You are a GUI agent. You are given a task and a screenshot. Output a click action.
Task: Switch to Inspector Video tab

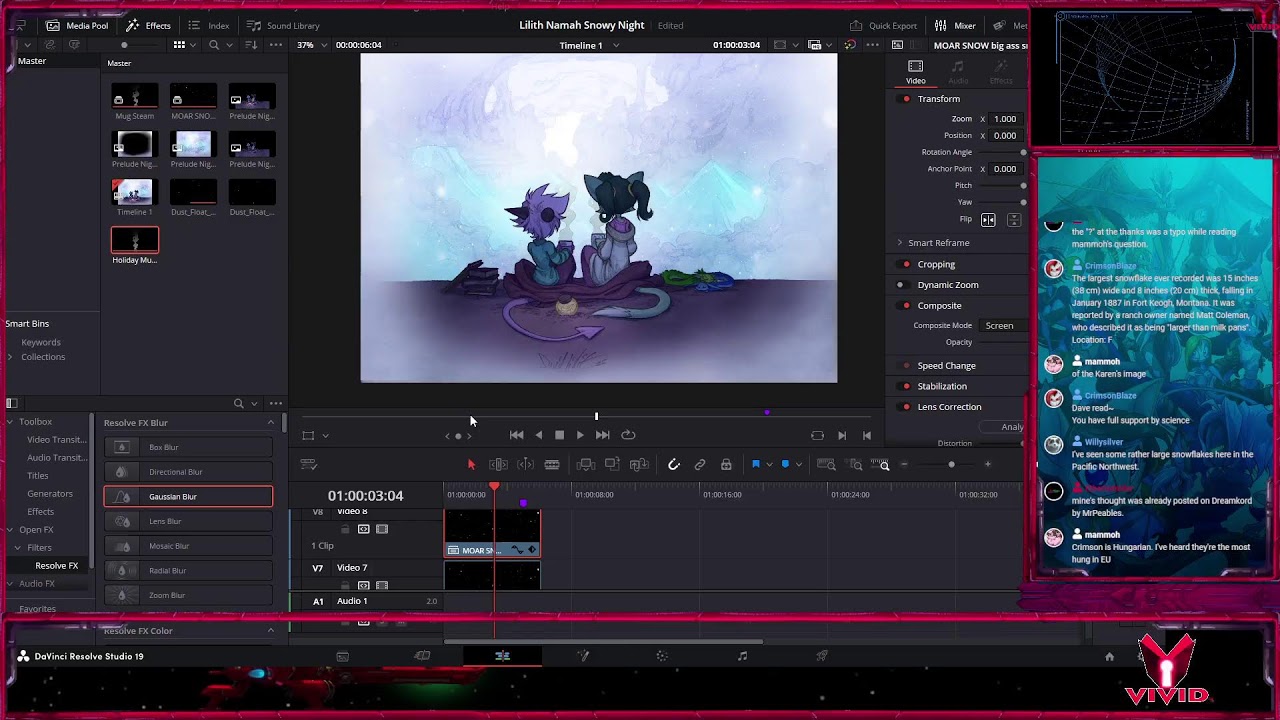click(915, 72)
